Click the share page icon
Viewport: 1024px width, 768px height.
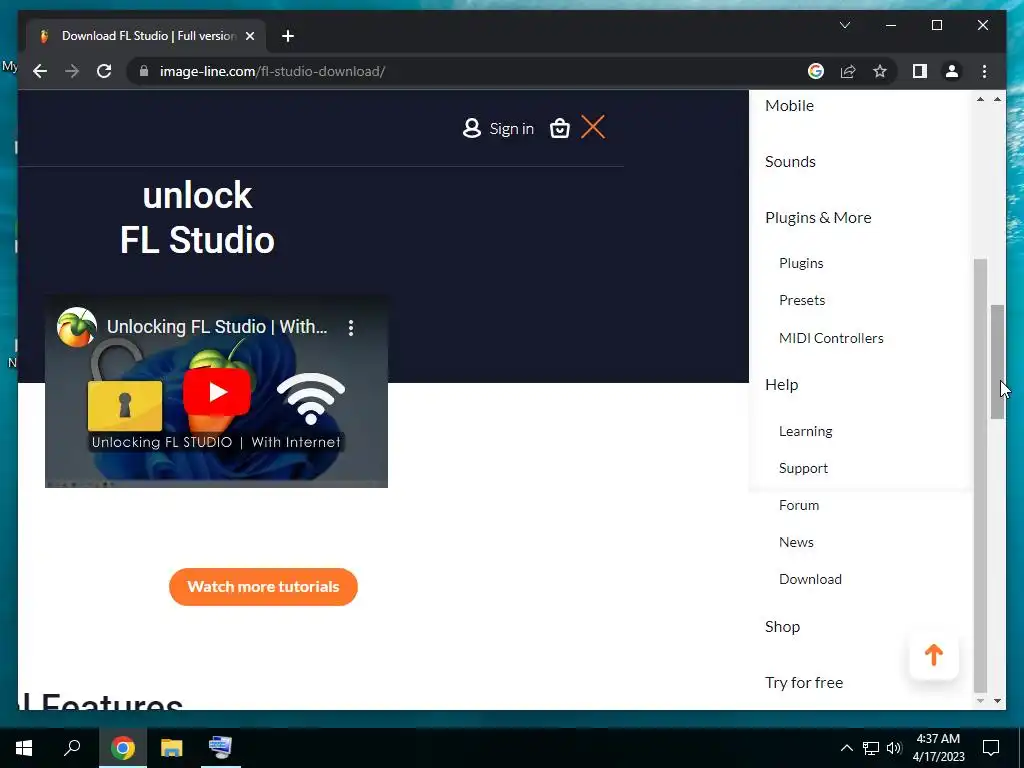click(848, 71)
